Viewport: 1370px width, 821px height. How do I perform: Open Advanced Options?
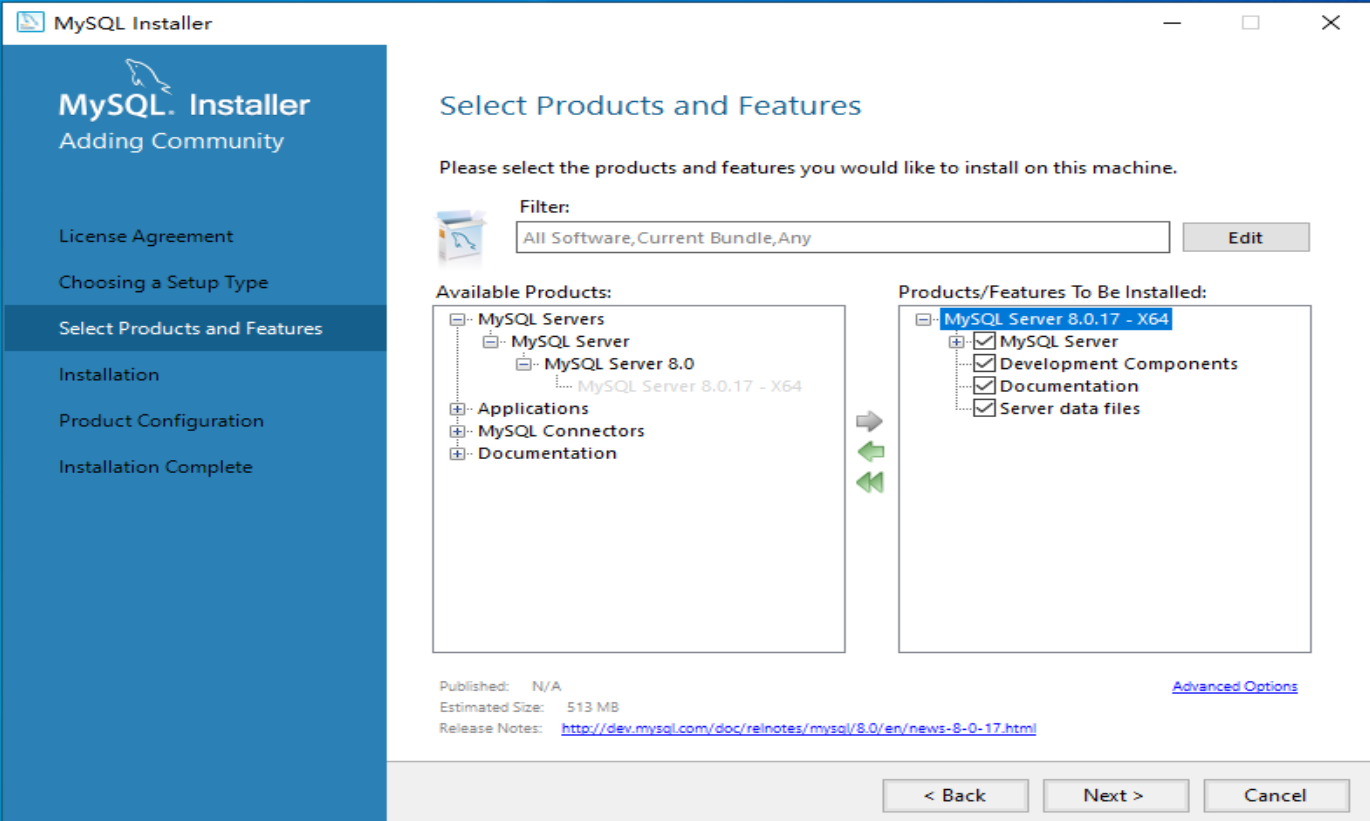point(1234,686)
